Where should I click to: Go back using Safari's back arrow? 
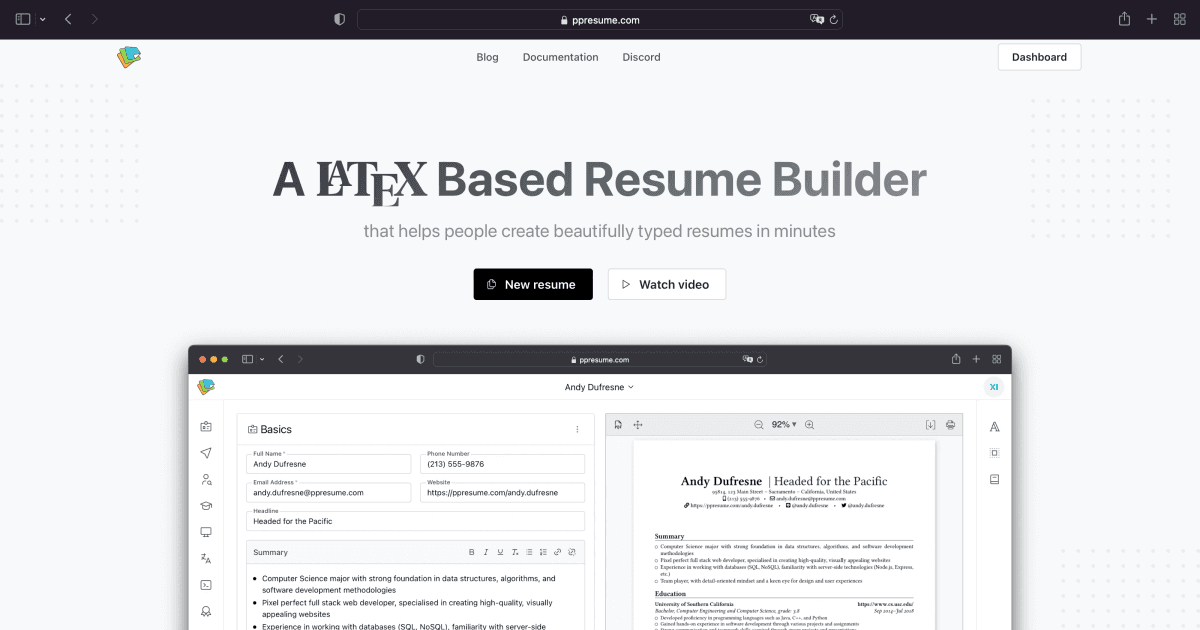pos(68,19)
